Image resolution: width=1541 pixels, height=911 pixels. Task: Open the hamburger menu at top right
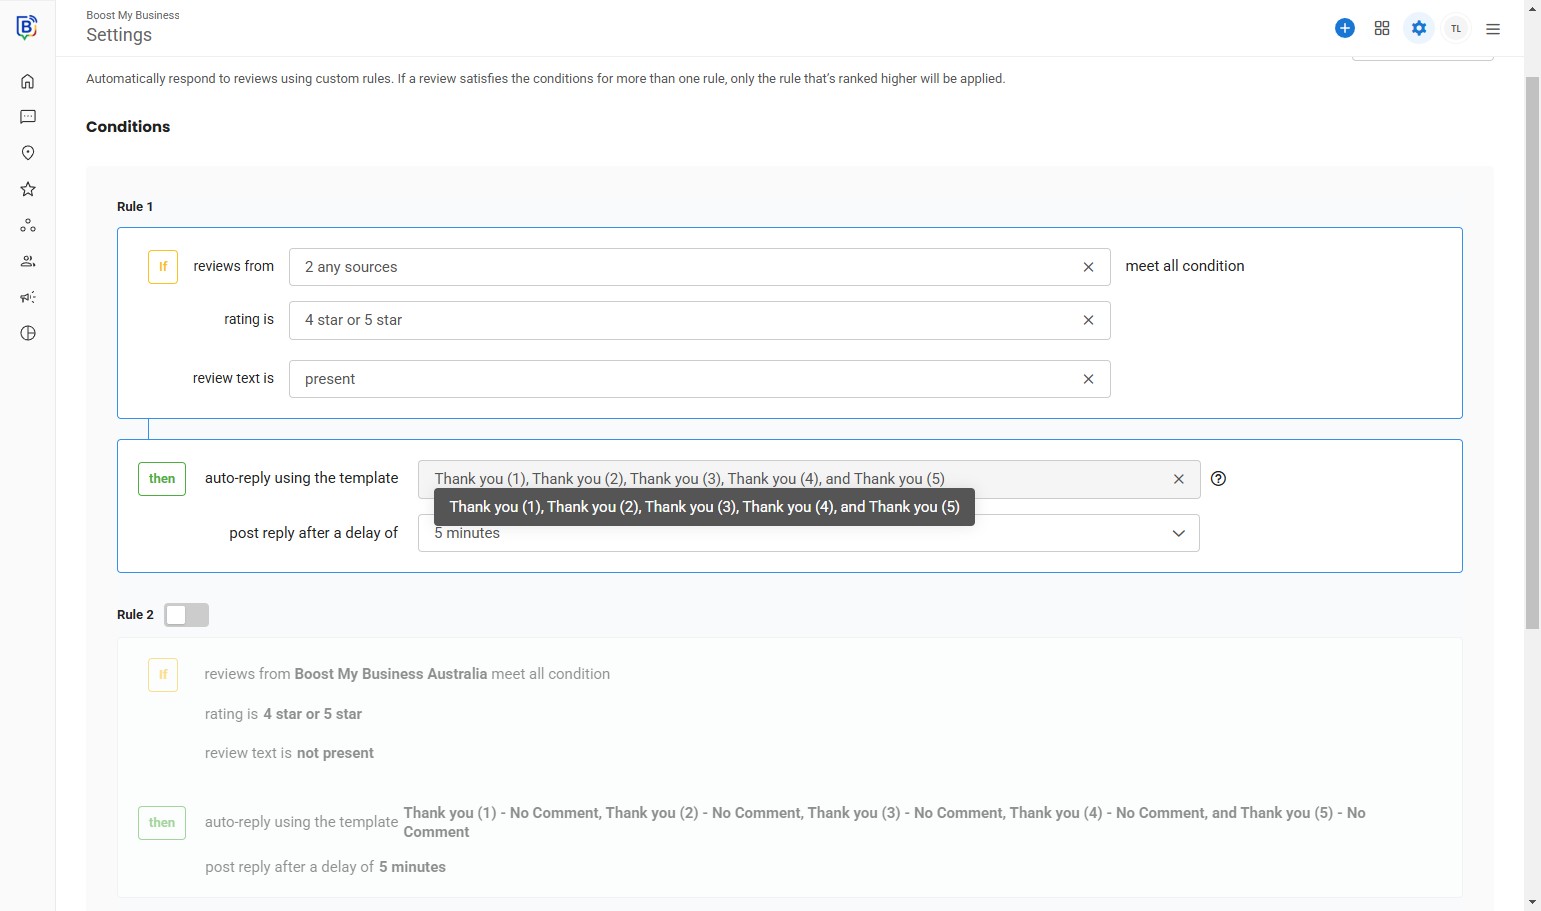[x=1493, y=29]
